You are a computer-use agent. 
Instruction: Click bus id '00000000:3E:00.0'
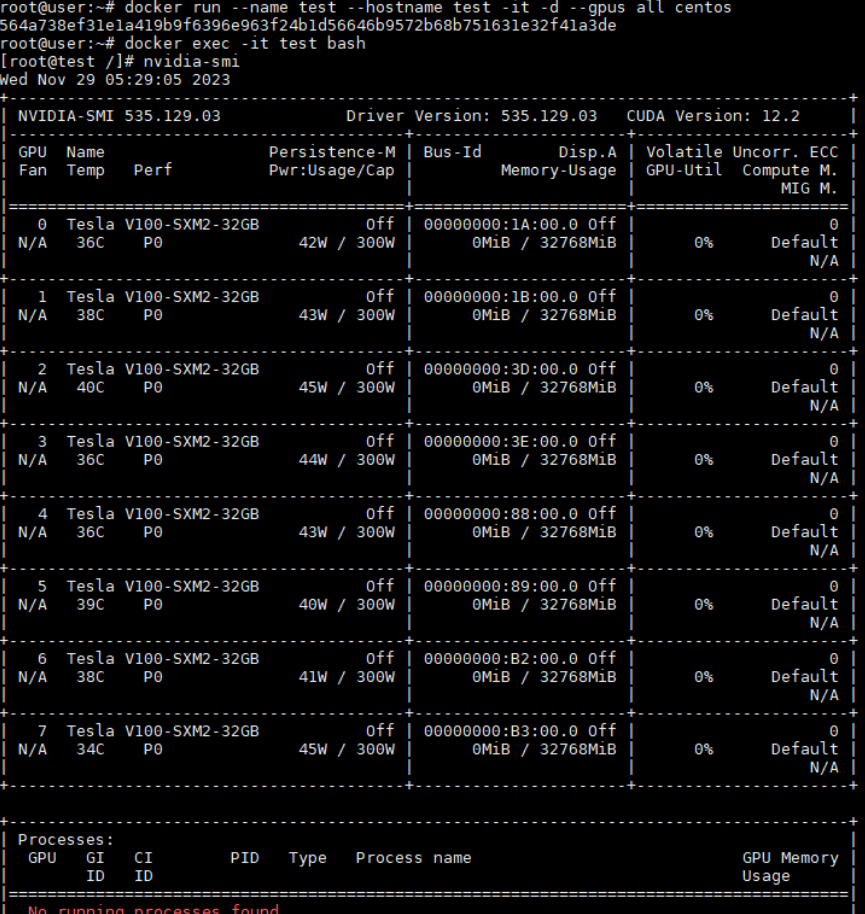point(501,441)
